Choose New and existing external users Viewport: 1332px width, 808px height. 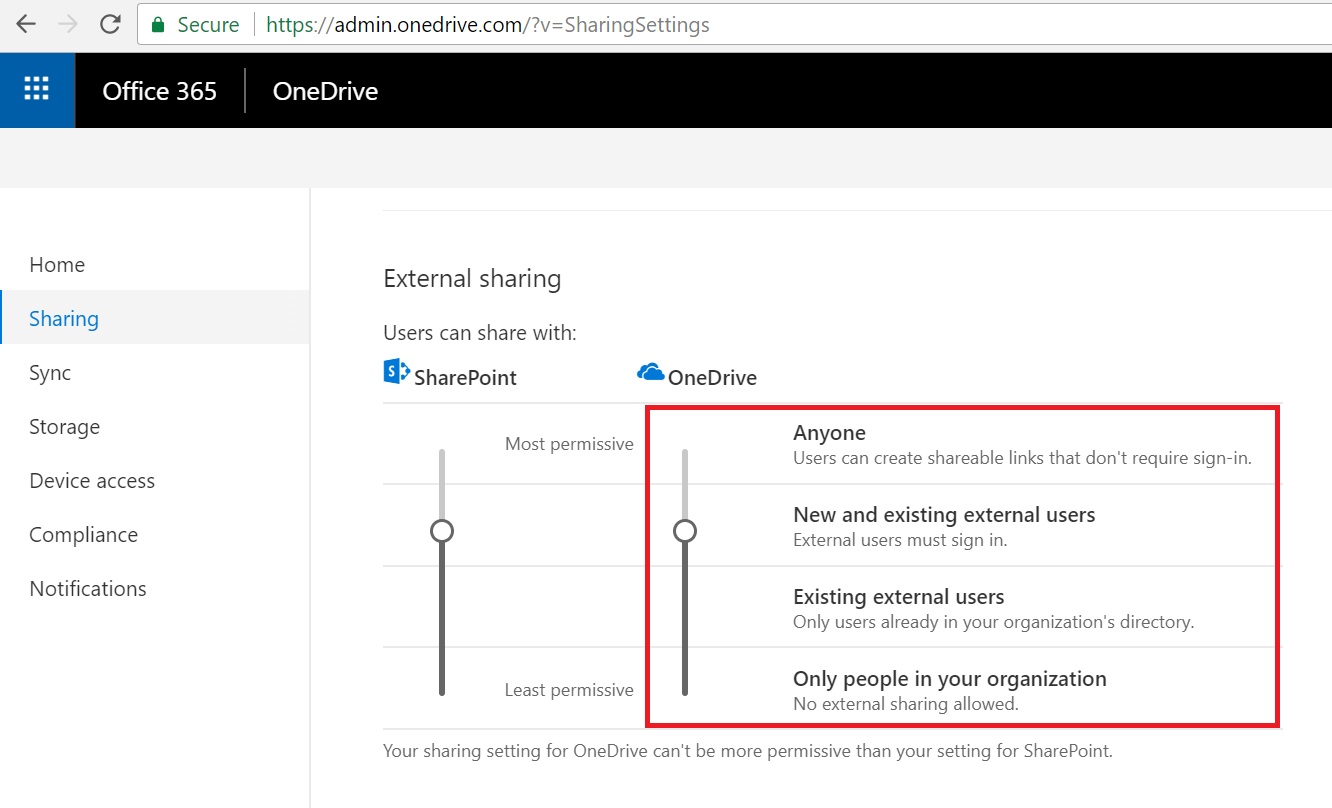coord(944,515)
